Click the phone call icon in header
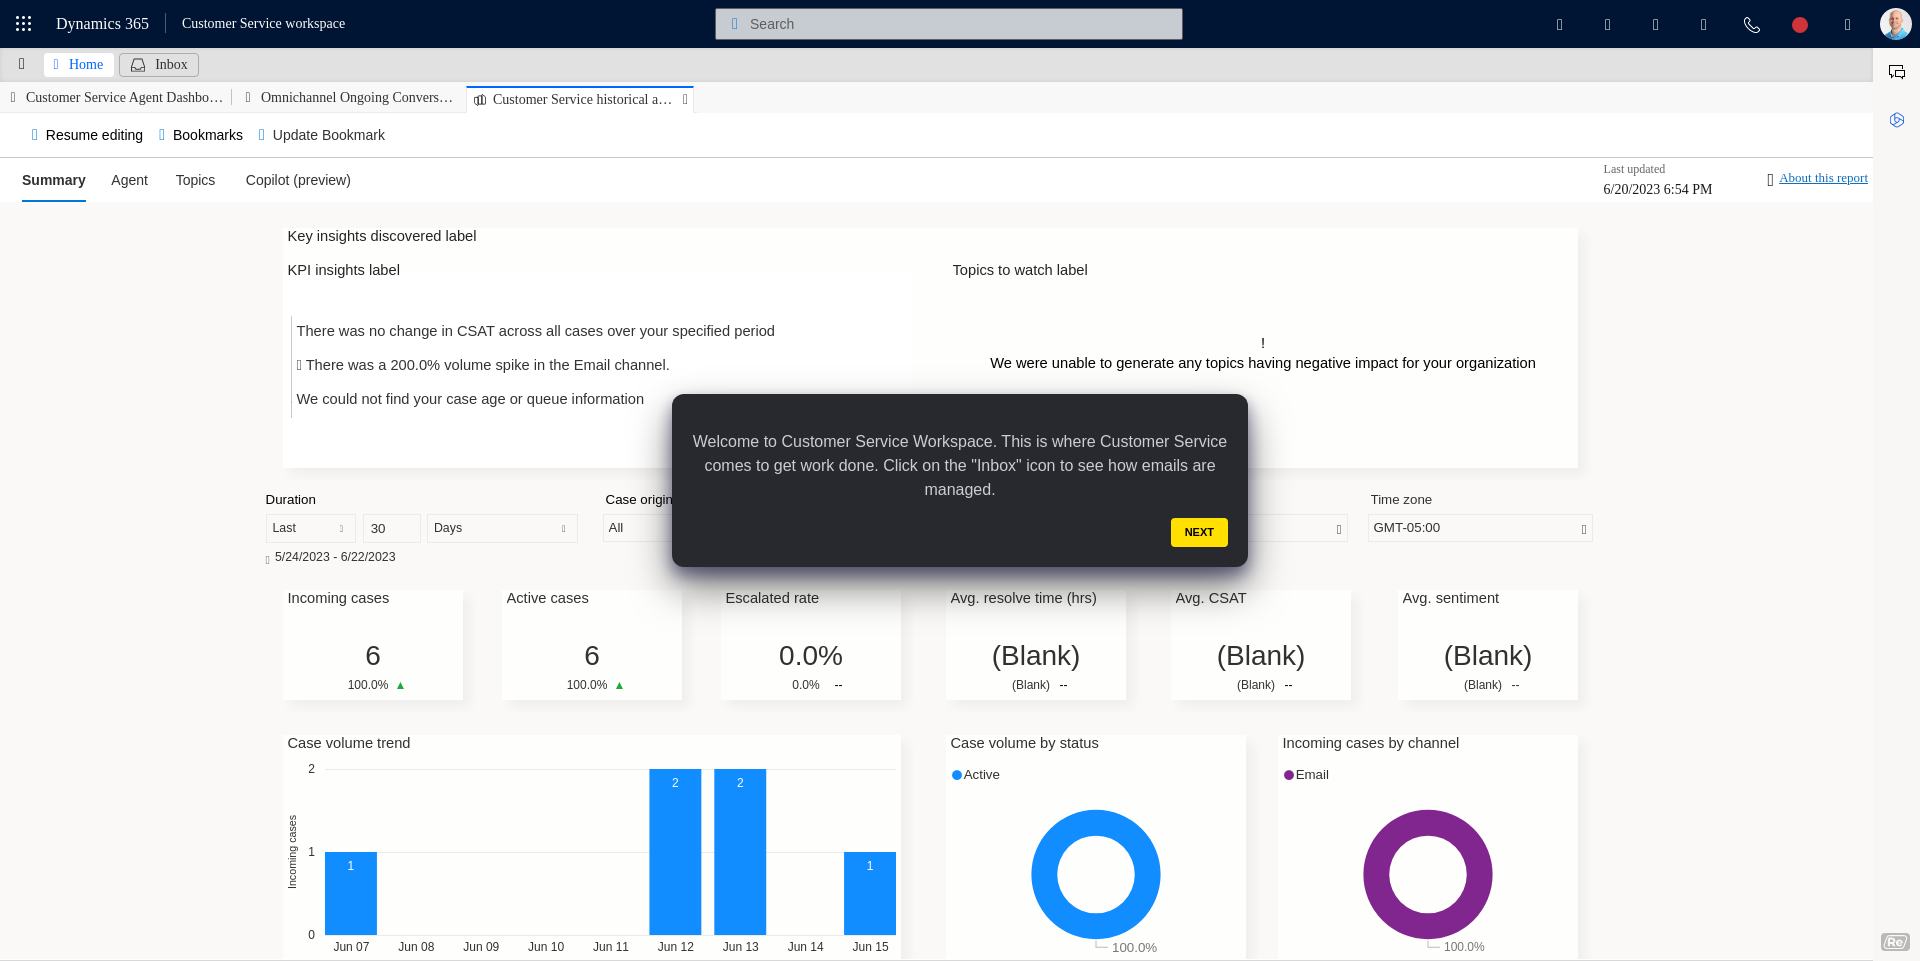1920x961 pixels. [x=1751, y=25]
